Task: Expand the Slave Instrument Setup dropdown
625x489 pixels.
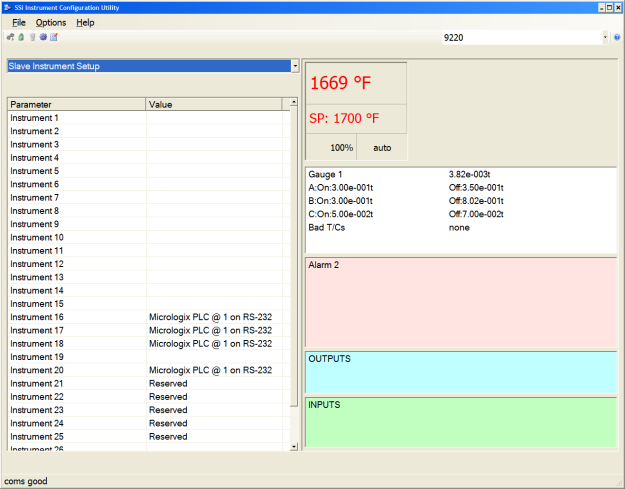Action: pyautogui.click(x=295, y=66)
